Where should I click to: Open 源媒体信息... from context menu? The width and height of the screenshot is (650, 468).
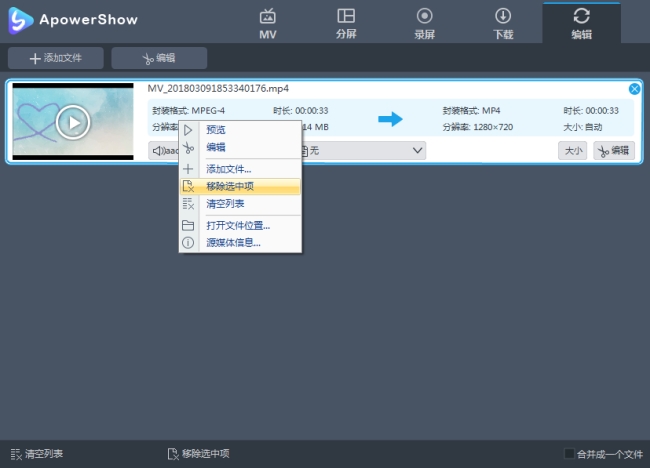point(233,242)
